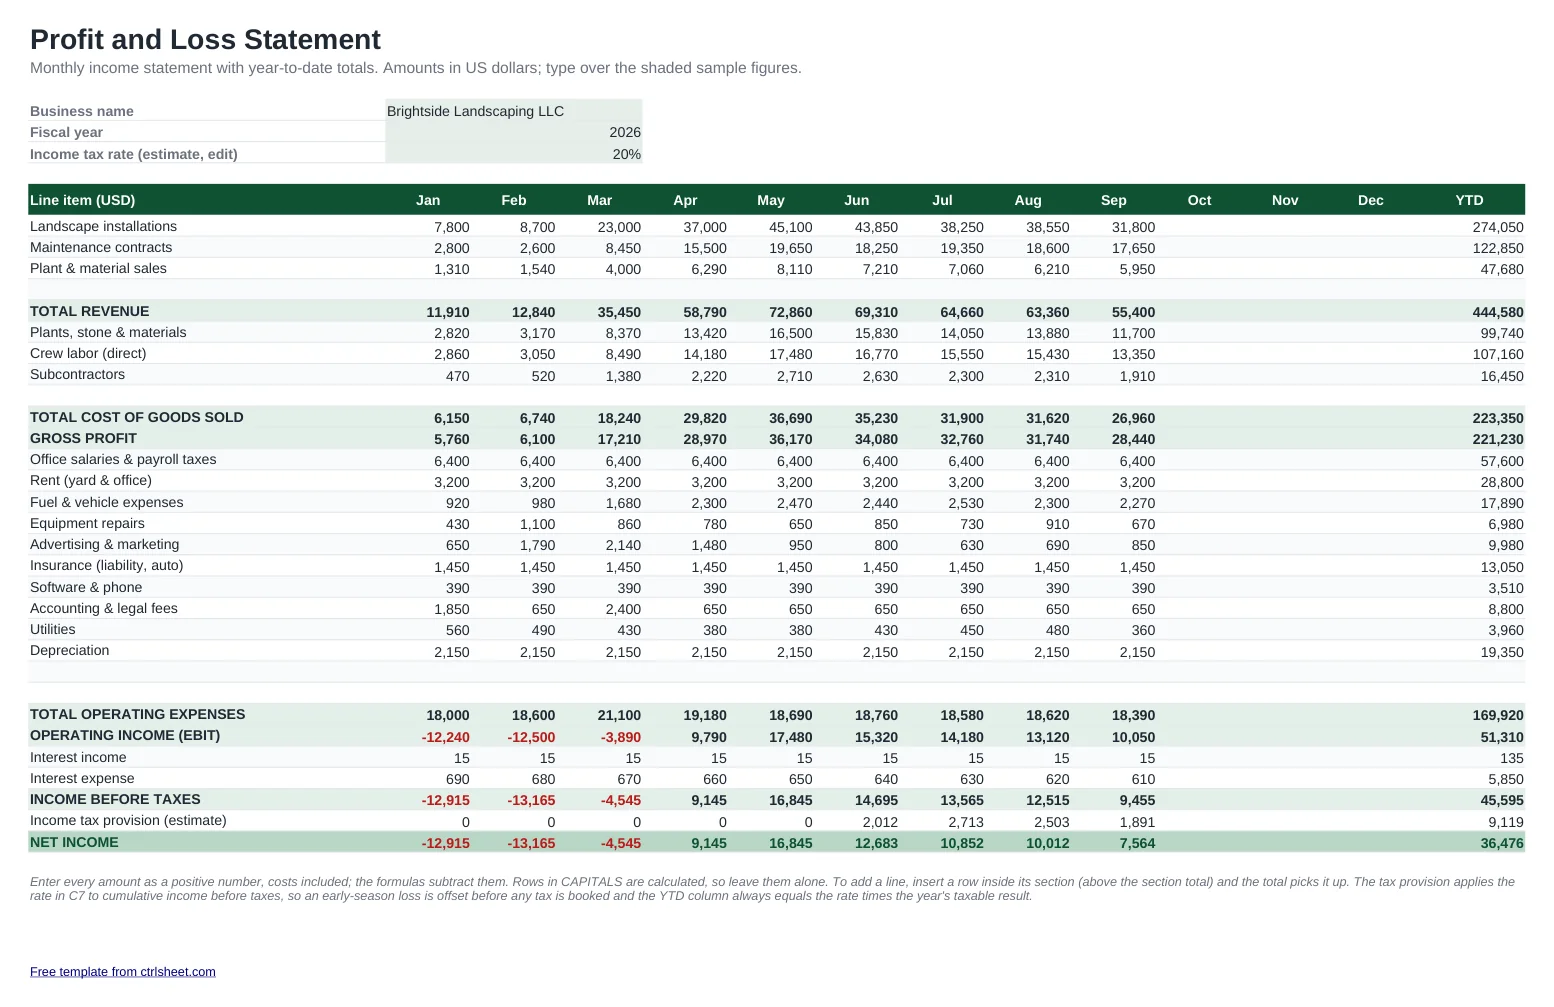Select income tax provision June value 2,012

pyautogui.click(x=880, y=822)
